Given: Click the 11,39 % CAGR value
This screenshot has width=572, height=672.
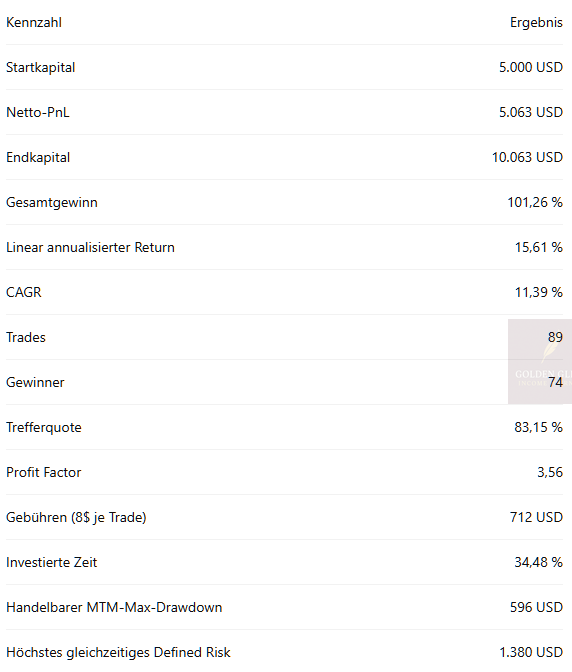Looking at the screenshot, I should click(x=539, y=292).
